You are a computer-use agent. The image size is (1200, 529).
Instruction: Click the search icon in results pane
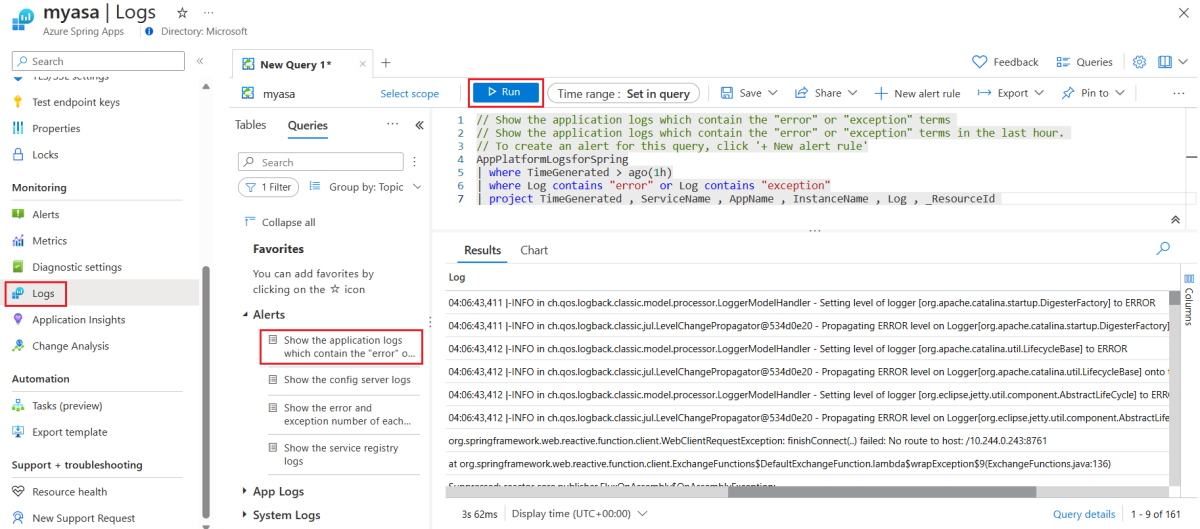pos(1163,248)
